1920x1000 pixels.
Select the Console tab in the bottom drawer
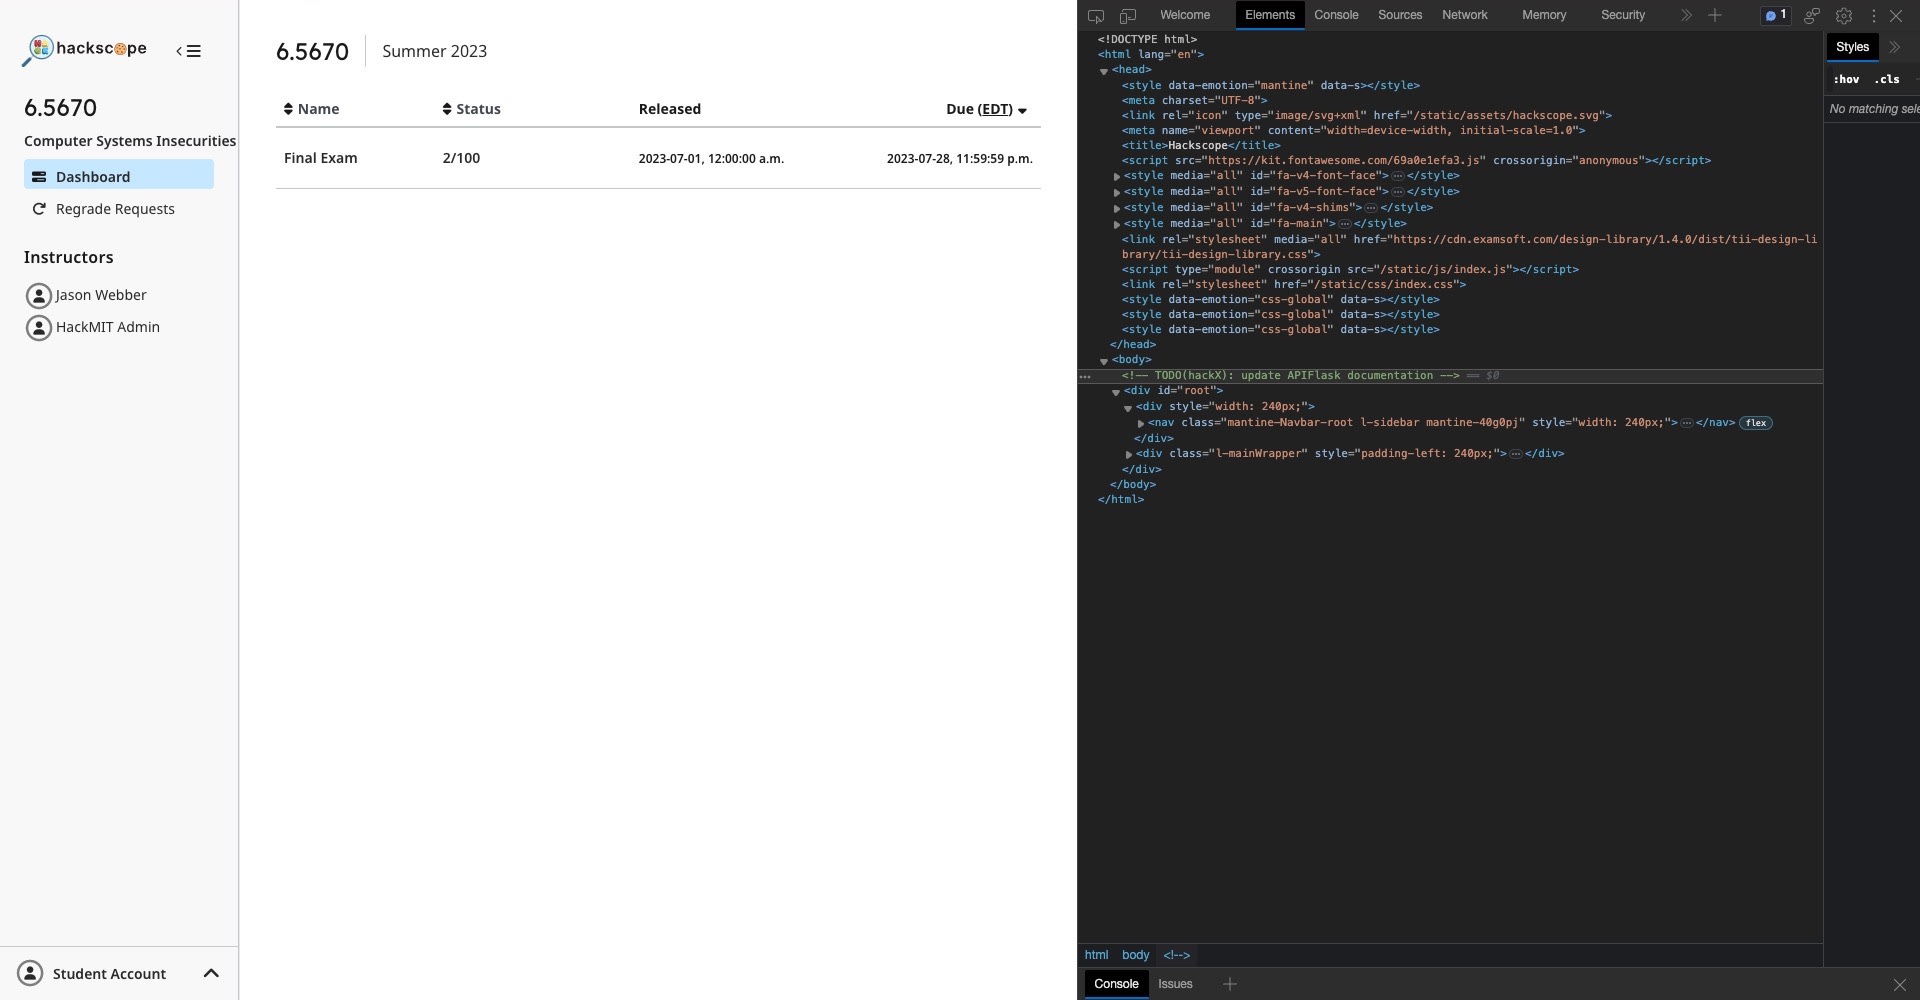coord(1116,984)
